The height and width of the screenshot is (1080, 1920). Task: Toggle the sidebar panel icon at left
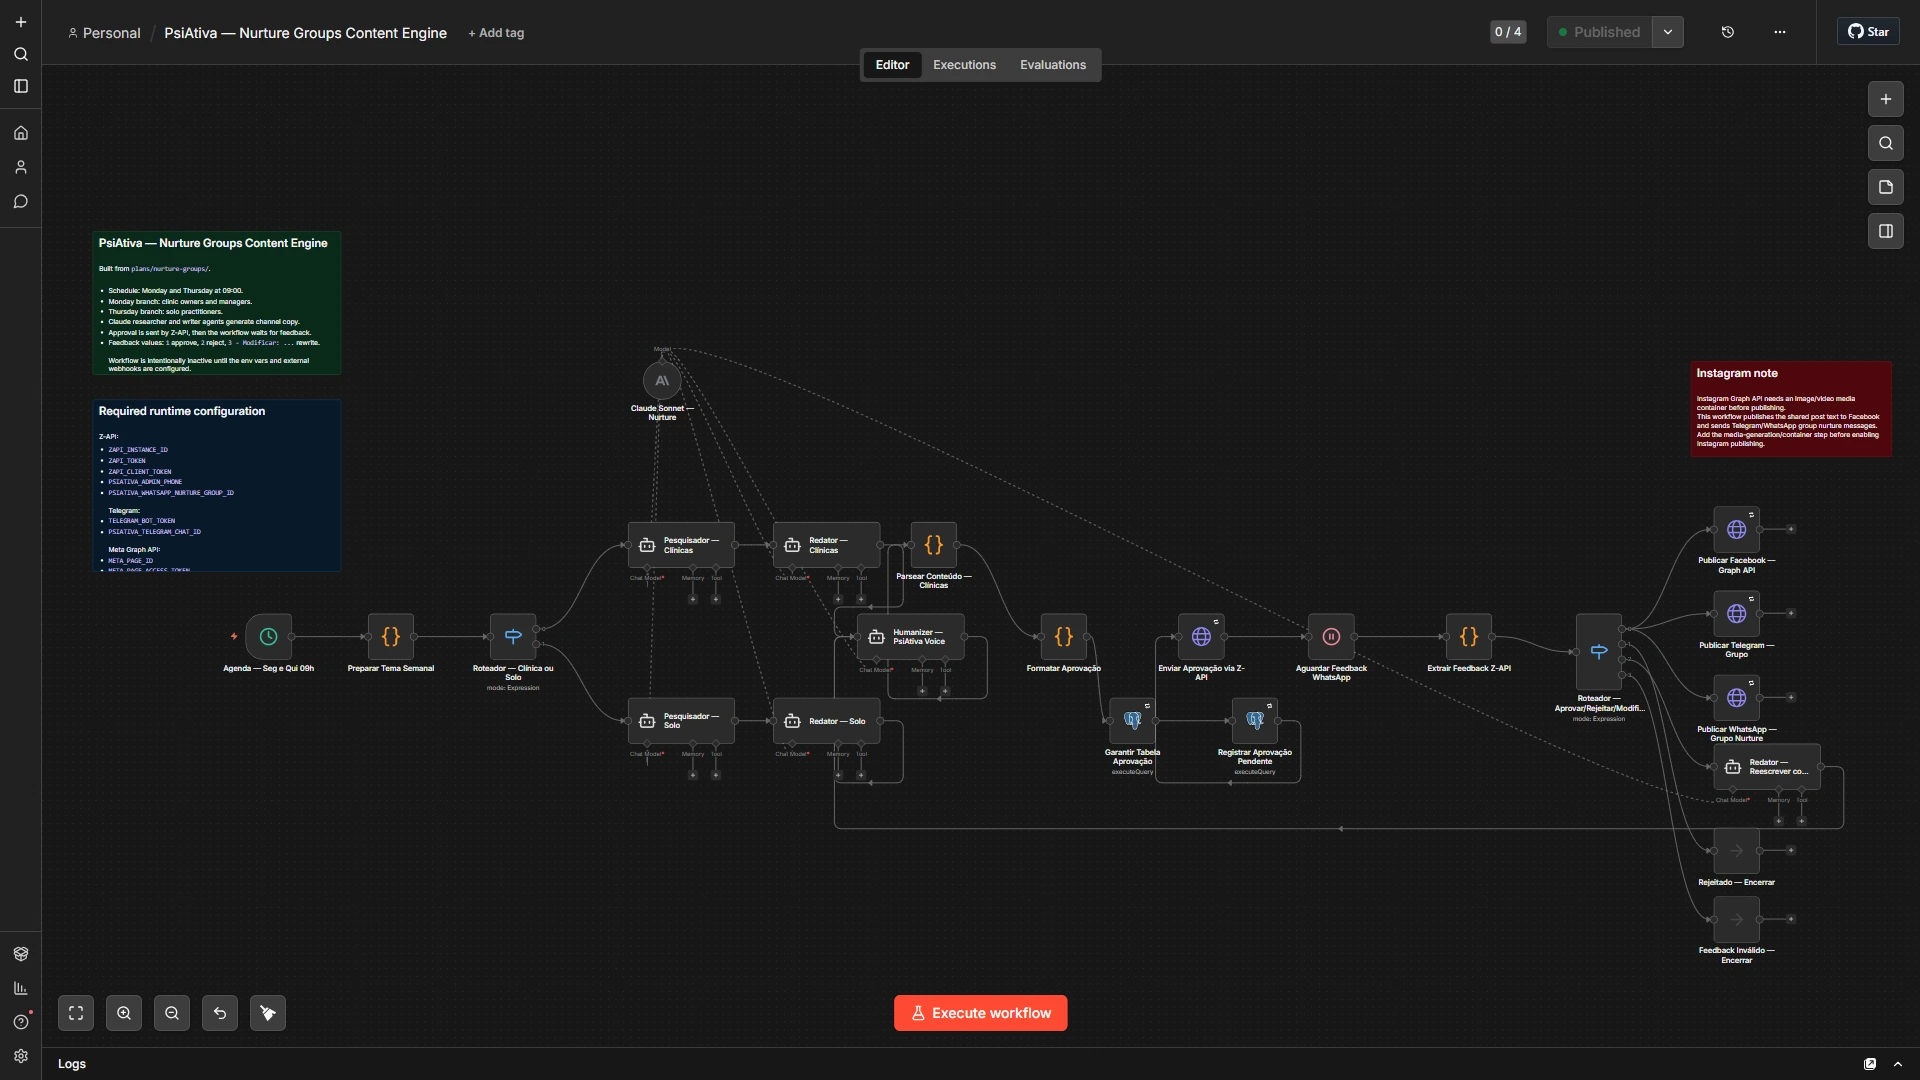click(x=21, y=86)
